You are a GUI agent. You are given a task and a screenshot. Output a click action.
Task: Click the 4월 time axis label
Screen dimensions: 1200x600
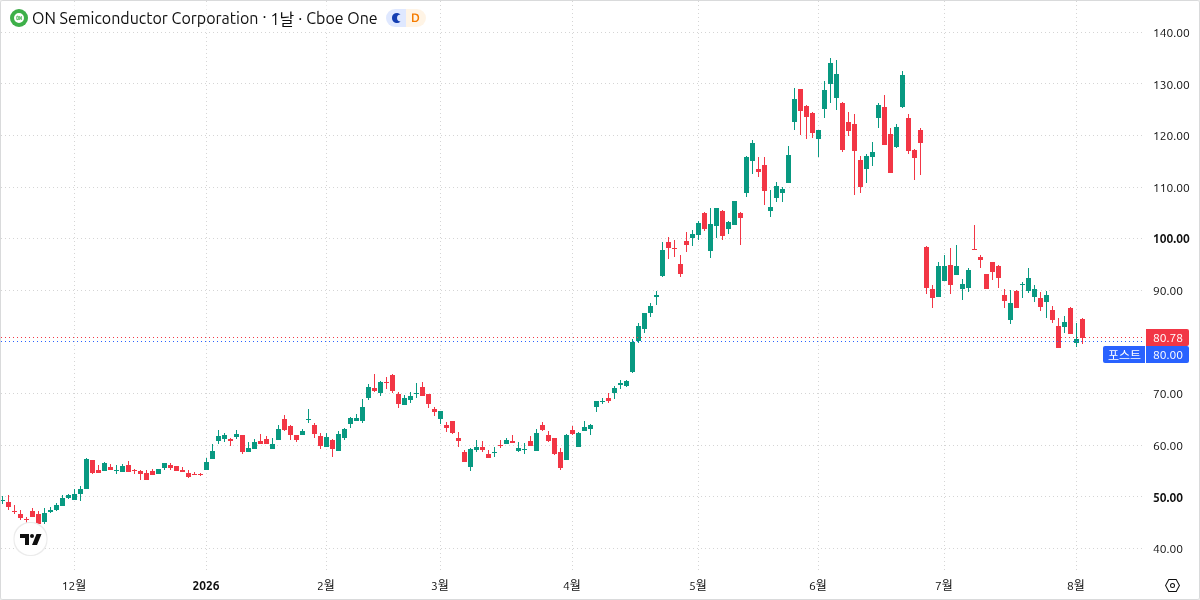(572, 585)
